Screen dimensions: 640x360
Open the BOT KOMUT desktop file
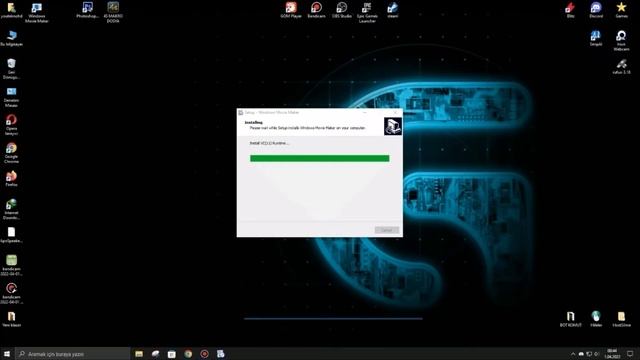(571, 319)
